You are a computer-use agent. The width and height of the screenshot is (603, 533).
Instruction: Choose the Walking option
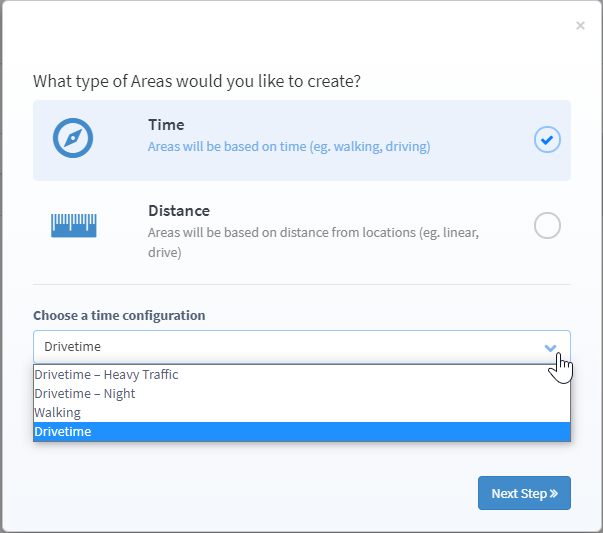(x=302, y=413)
